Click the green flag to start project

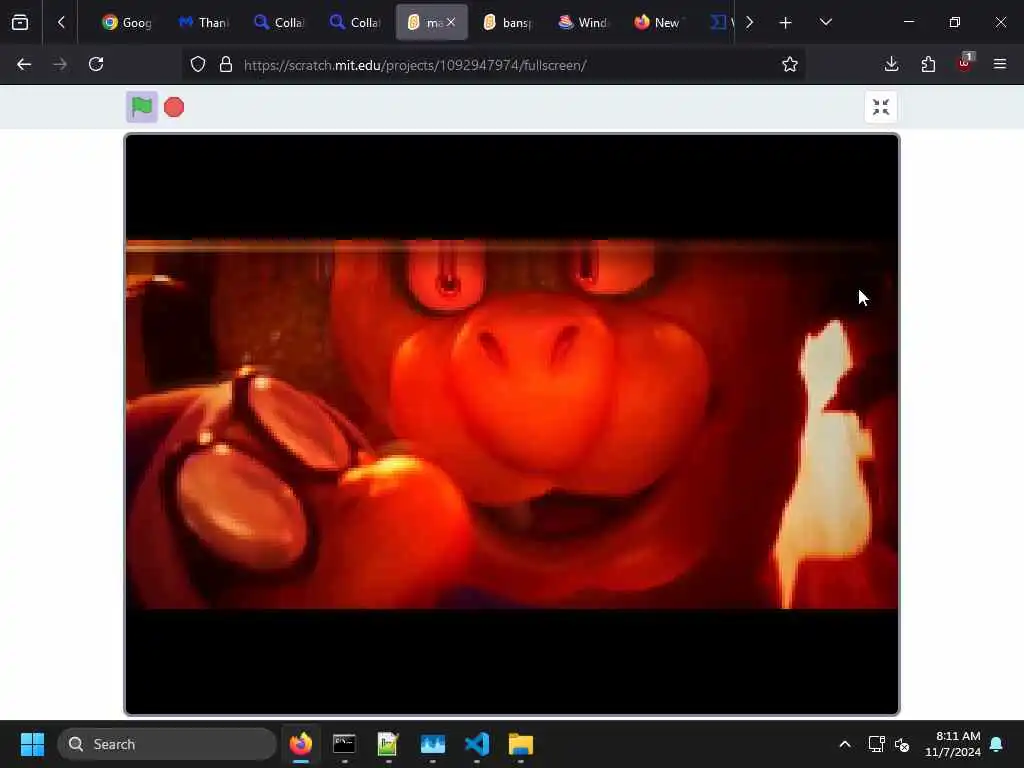pyautogui.click(x=142, y=106)
